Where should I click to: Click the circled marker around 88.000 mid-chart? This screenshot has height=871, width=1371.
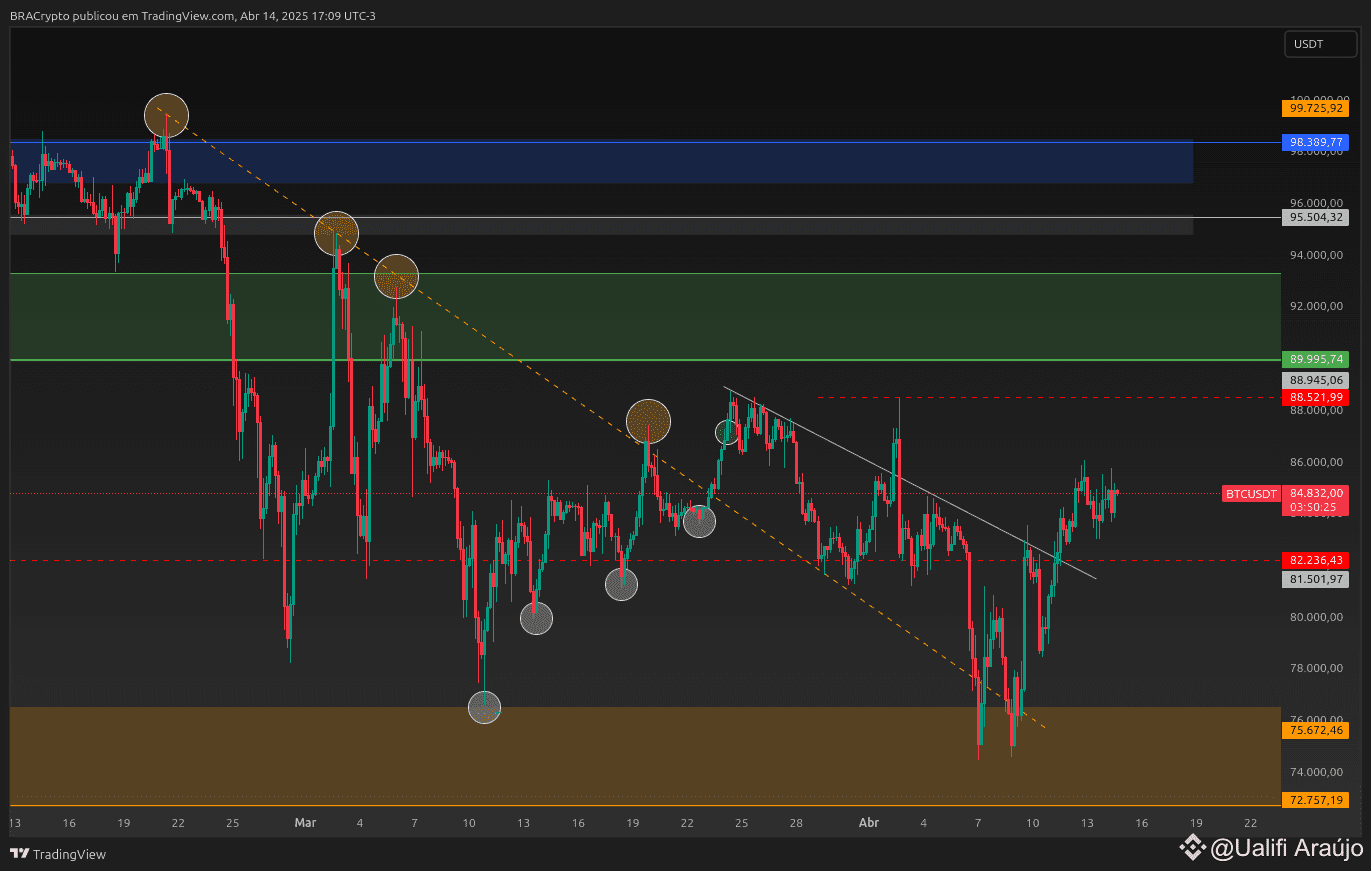coord(649,422)
